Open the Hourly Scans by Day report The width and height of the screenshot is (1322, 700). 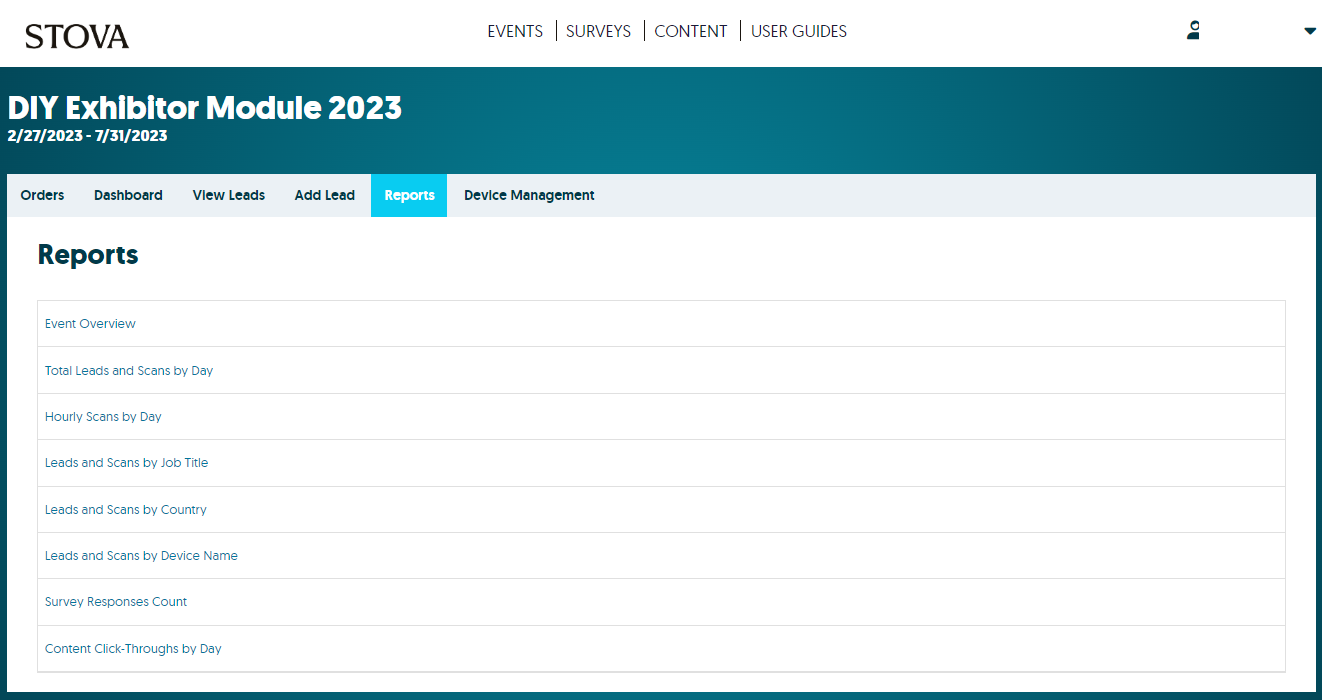[103, 416]
